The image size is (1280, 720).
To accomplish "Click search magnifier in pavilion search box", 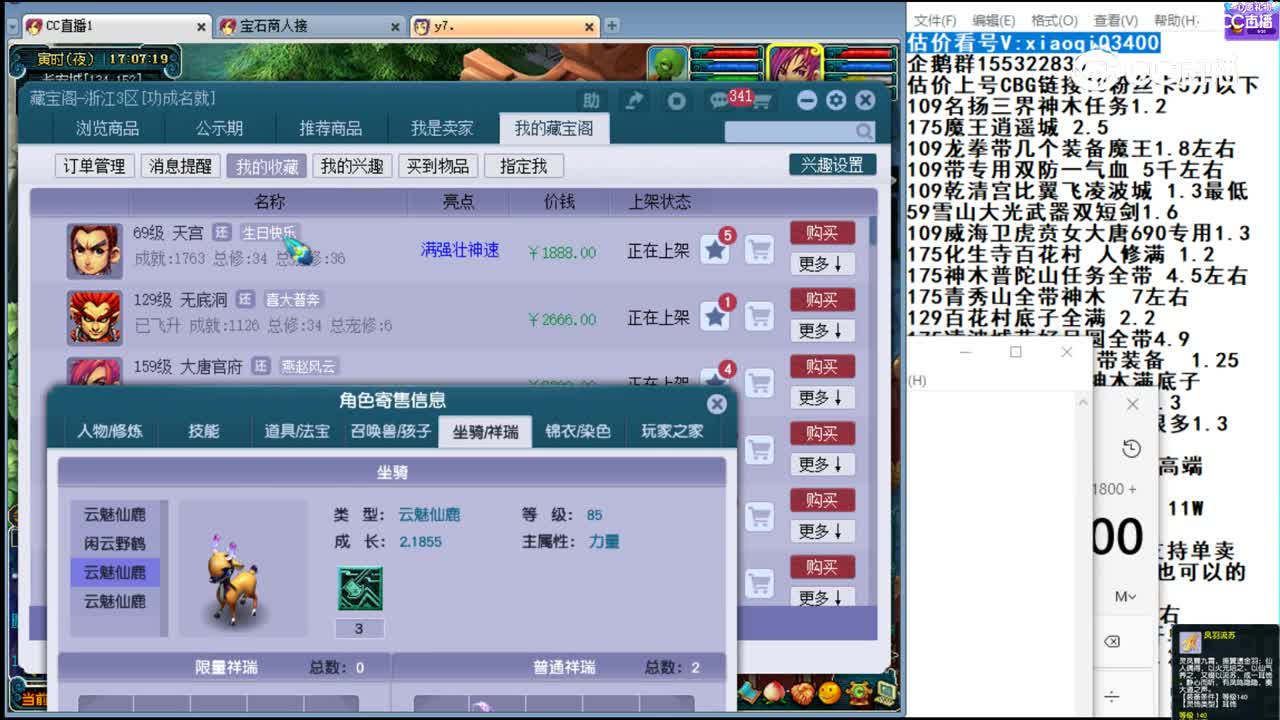I will (x=864, y=131).
